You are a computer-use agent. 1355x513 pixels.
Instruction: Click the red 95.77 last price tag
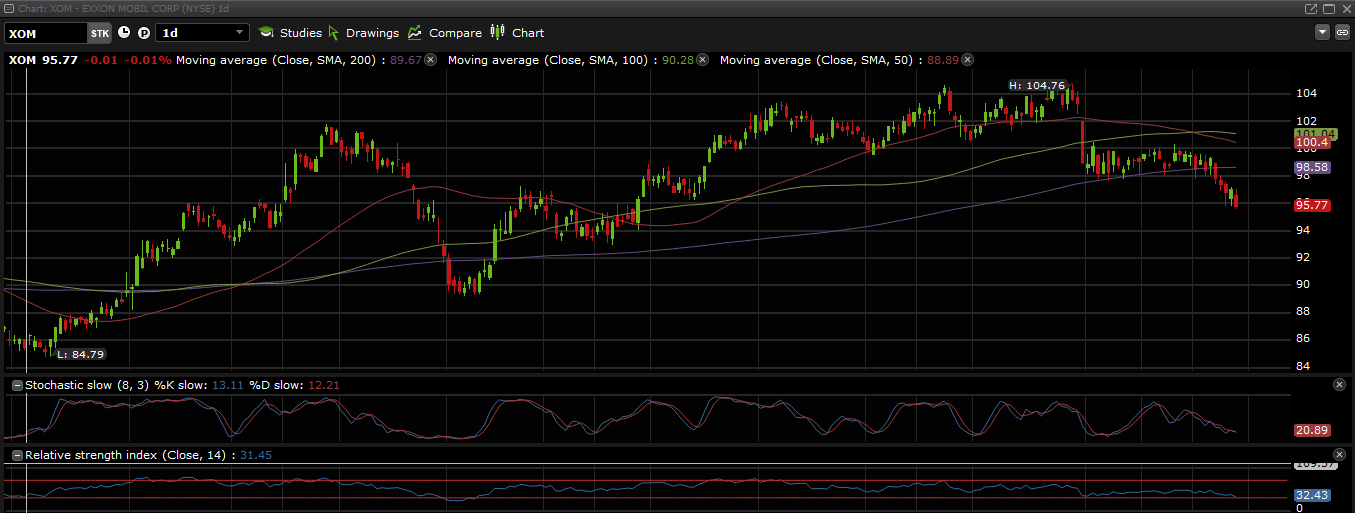[1311, 205]
